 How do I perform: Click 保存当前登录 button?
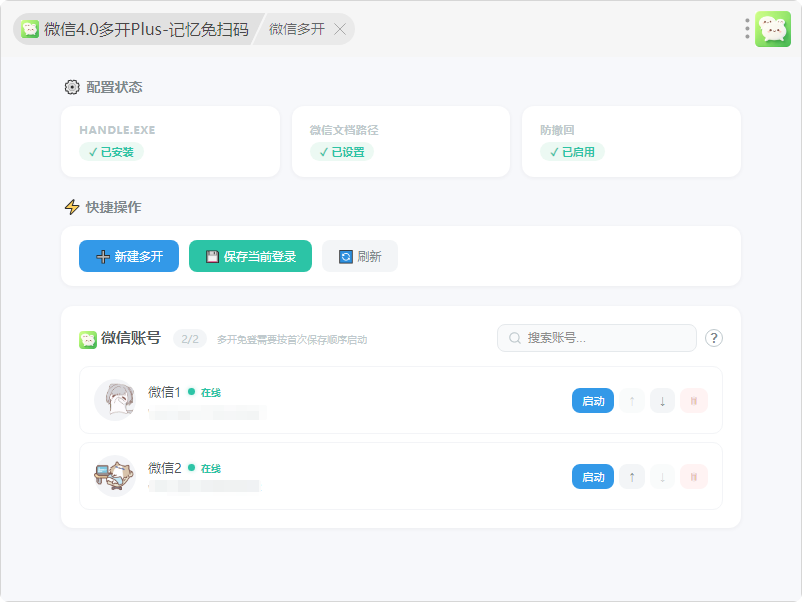tap(250, 256)
